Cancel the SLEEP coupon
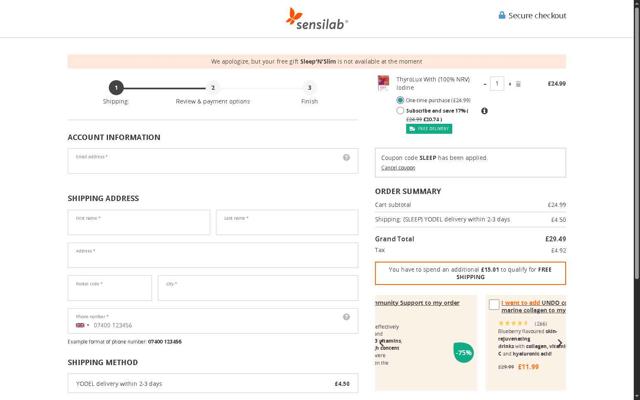Viewport: 640px width, 400px height. coord(398,168)
